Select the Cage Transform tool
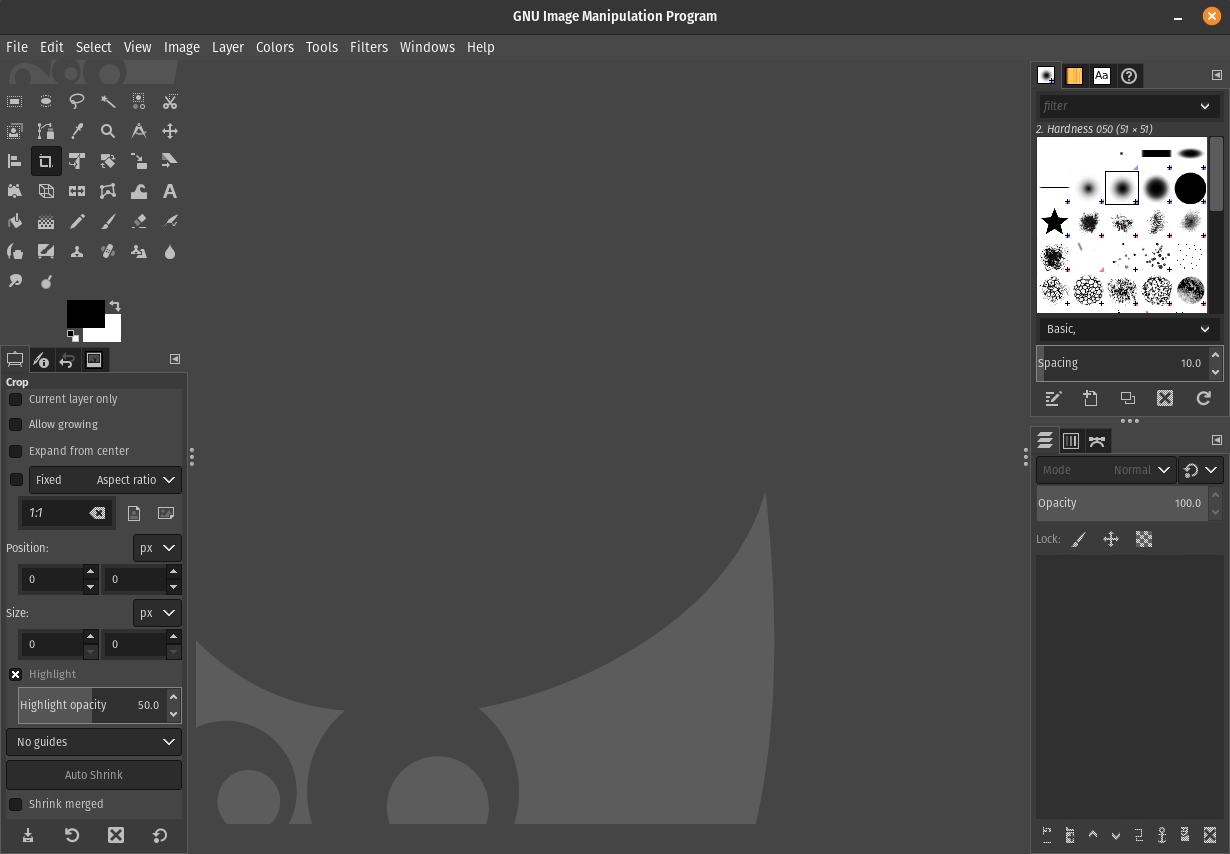 click(108, 191)
